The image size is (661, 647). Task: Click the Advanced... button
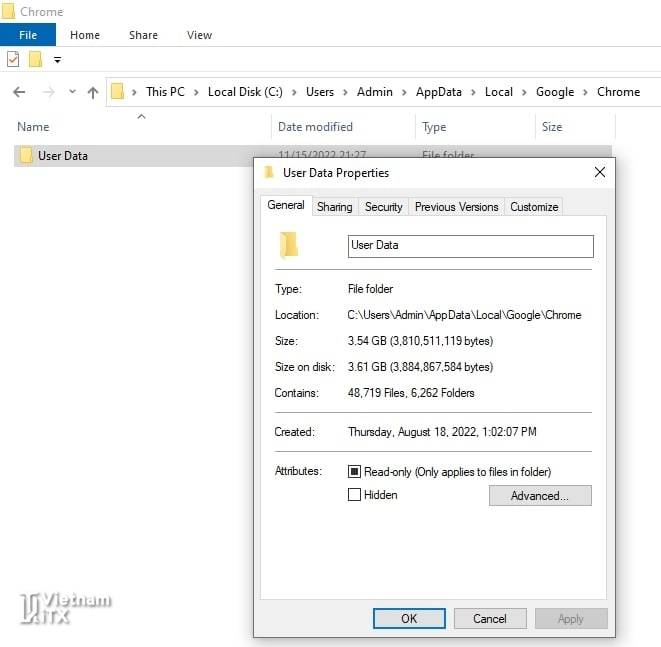[x=539, y=496]
